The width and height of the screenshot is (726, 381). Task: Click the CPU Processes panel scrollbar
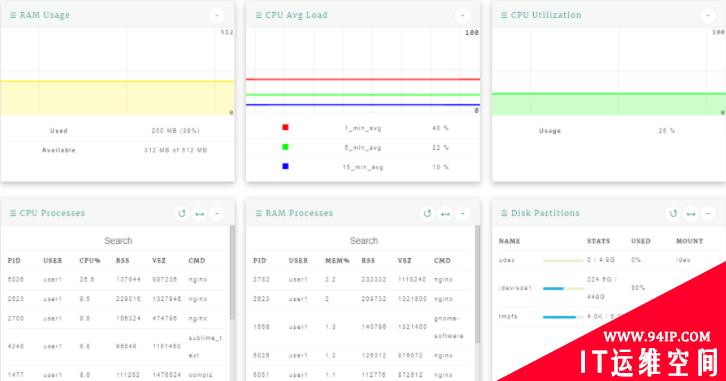click(232, 272)
